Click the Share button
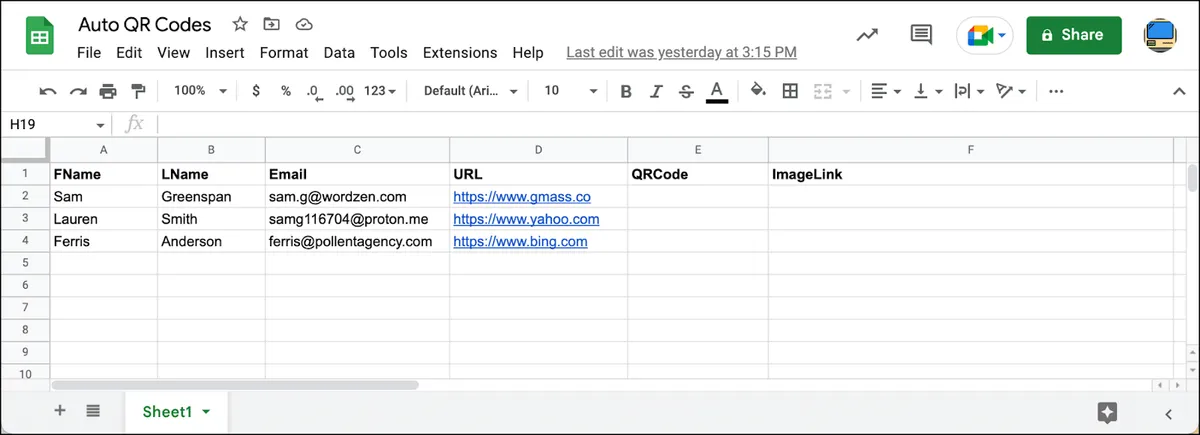1200x435 pixels. click(1073, 35)
